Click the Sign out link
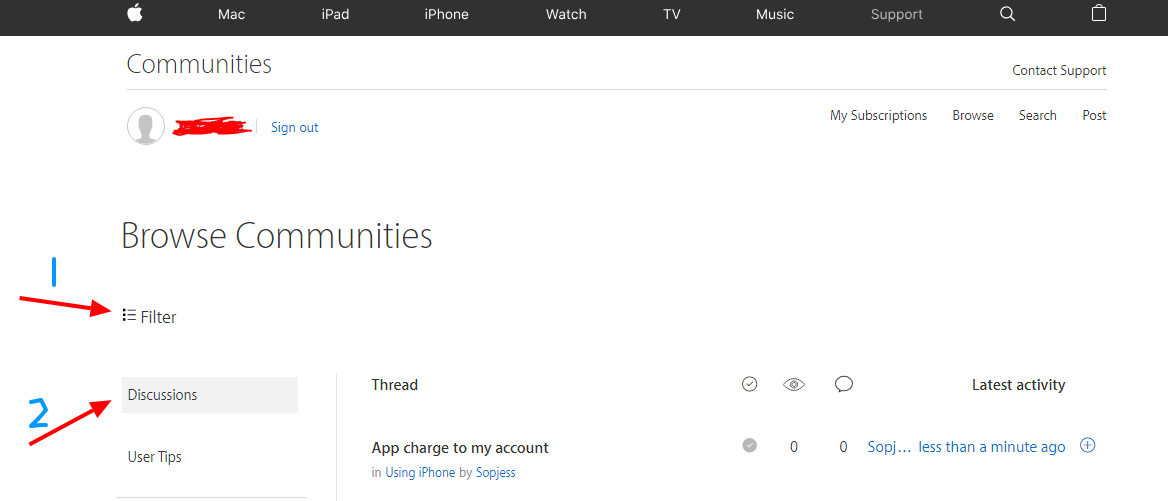1168x501 pixels. tap(294, 127)
